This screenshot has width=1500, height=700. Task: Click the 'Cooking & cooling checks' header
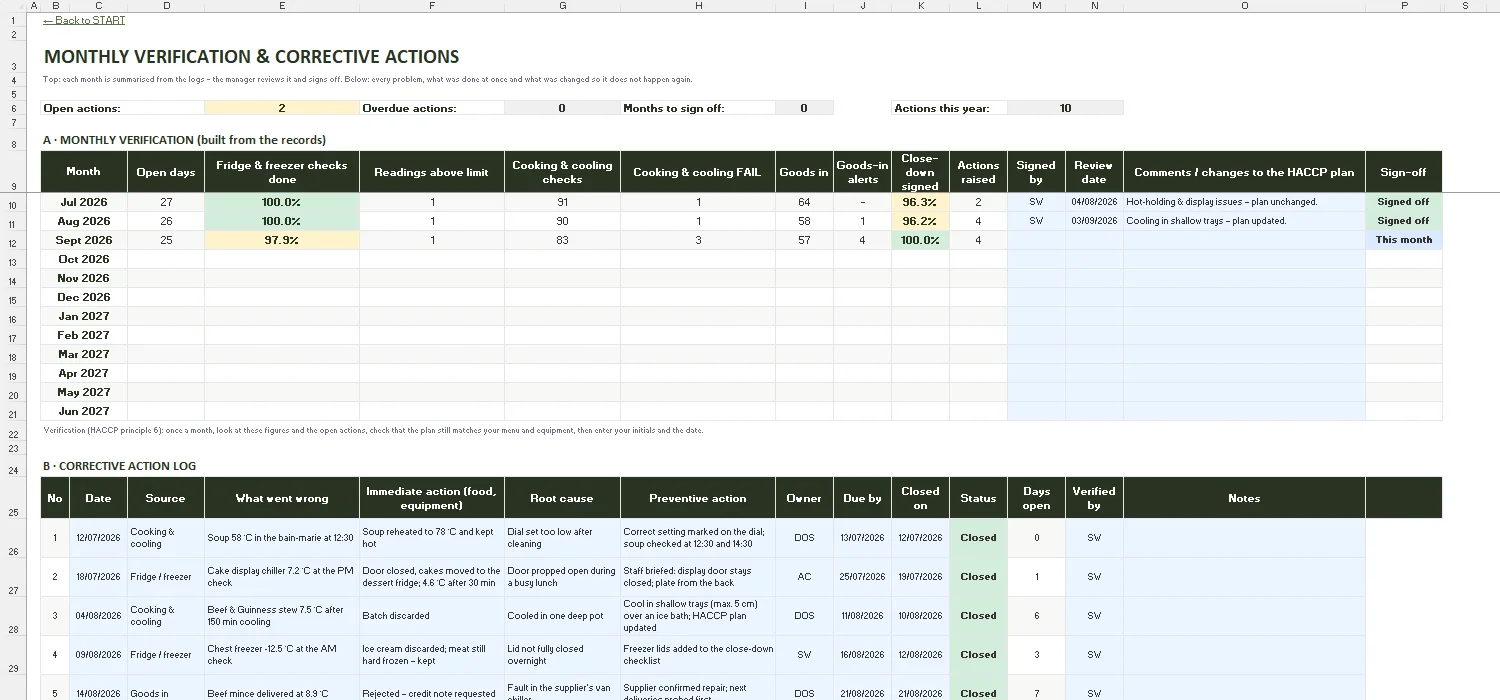tap(562, 172)
